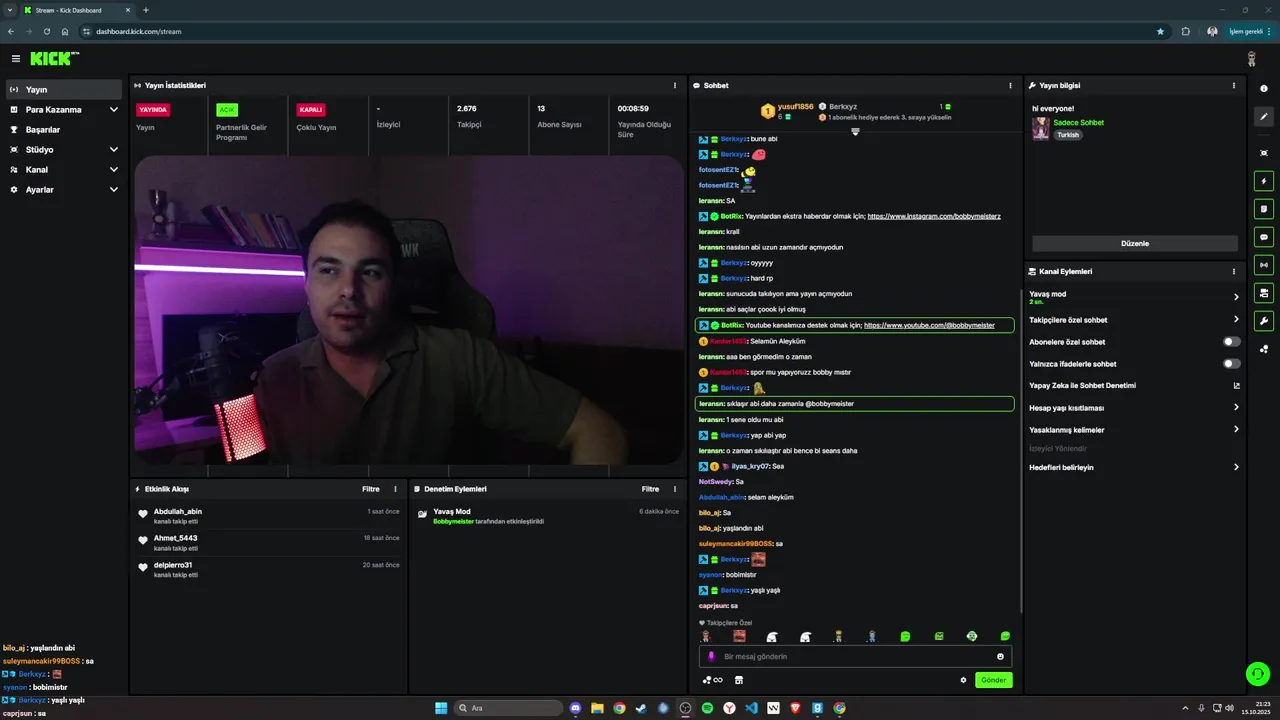Open Kanal Eylemleri panel three-dot menu

coord(1234,271)
